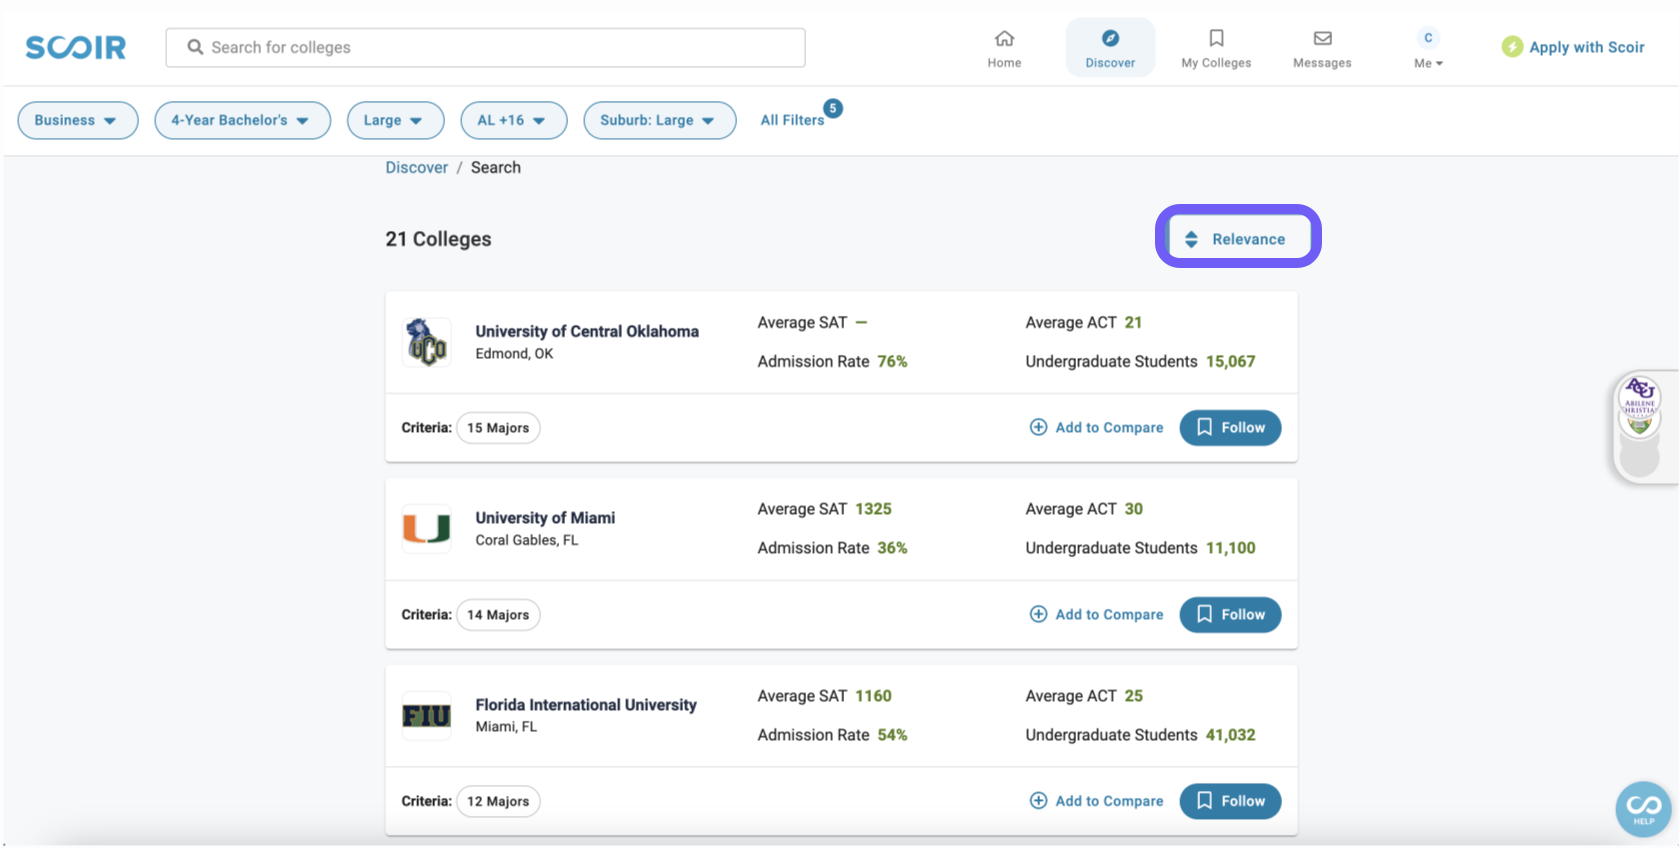1680x848 pixels.
Task: Open Florida International University name link
Action: [586, 704]
